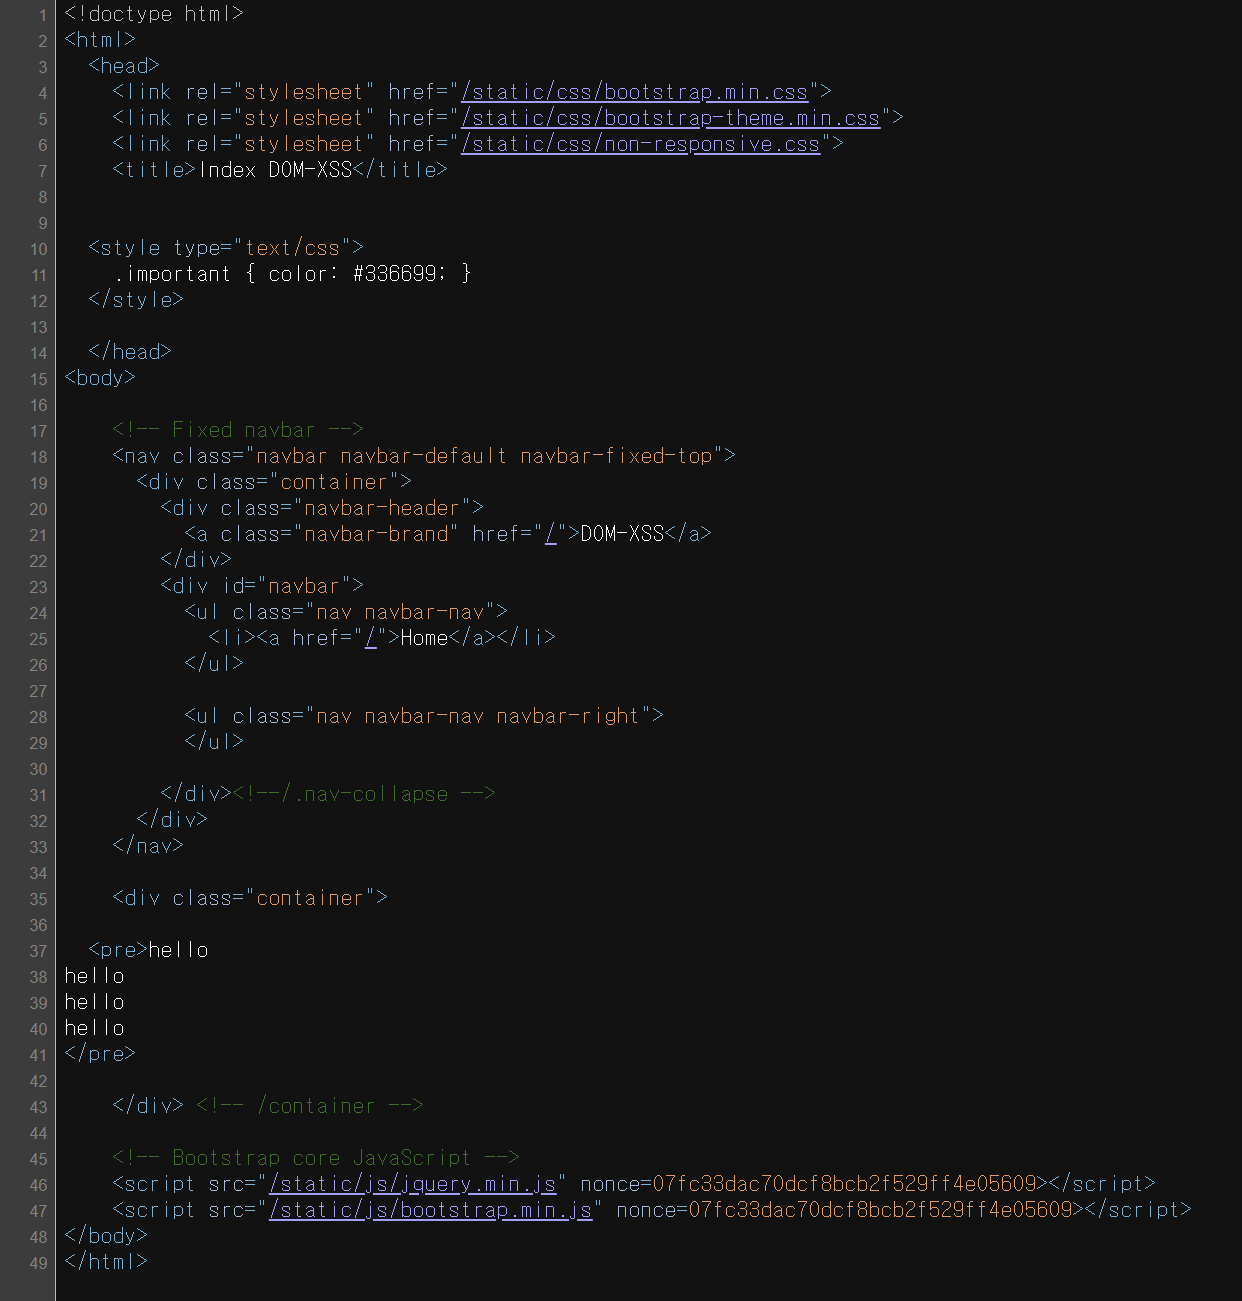
Task: Click line number 1 in the gutter
Action: [x=42, y=15]
